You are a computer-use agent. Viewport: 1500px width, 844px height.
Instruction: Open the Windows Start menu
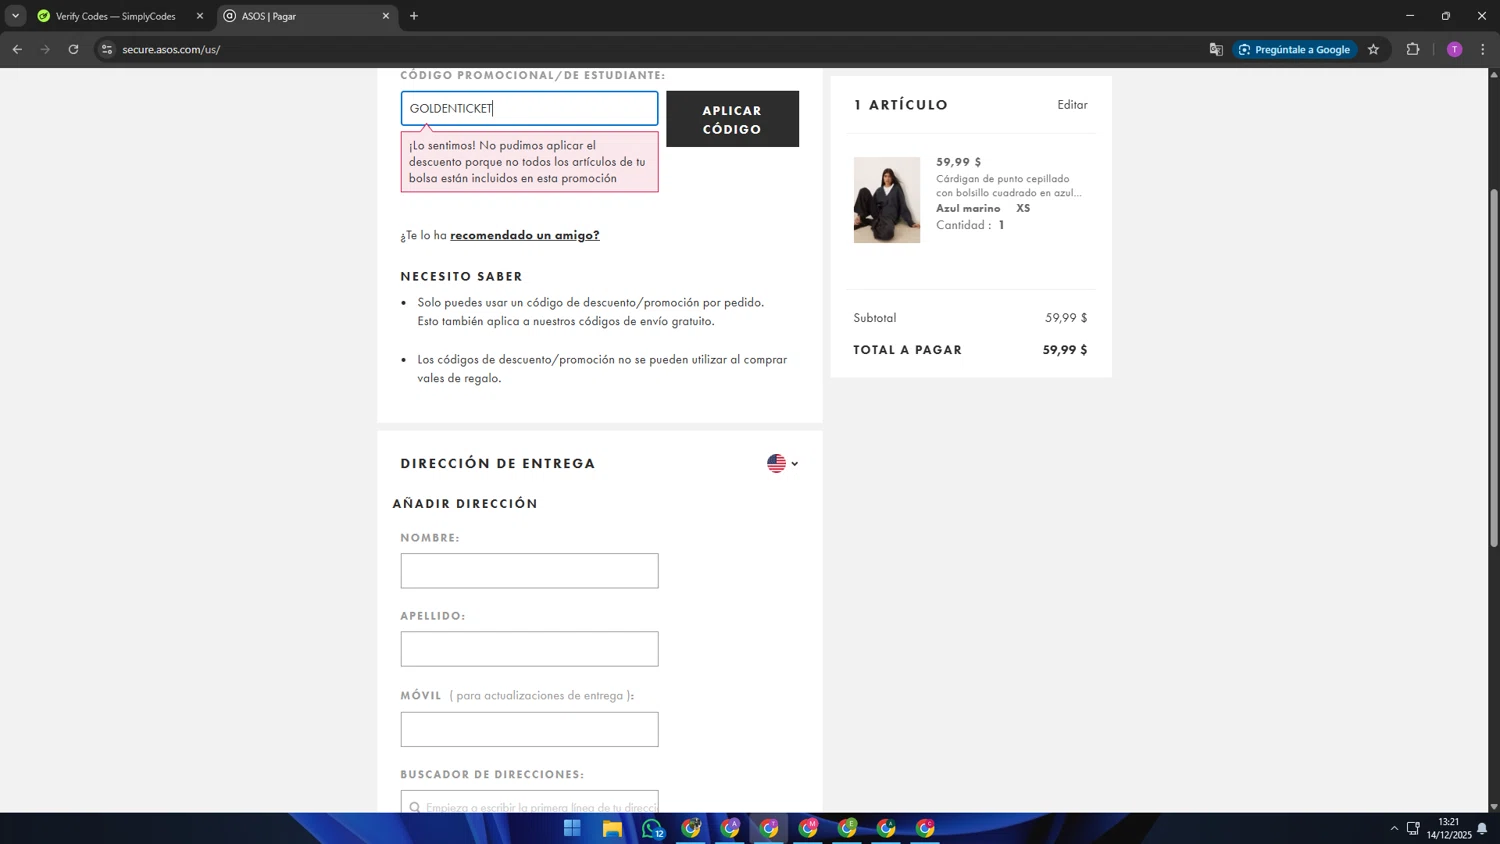click(572, 828)
